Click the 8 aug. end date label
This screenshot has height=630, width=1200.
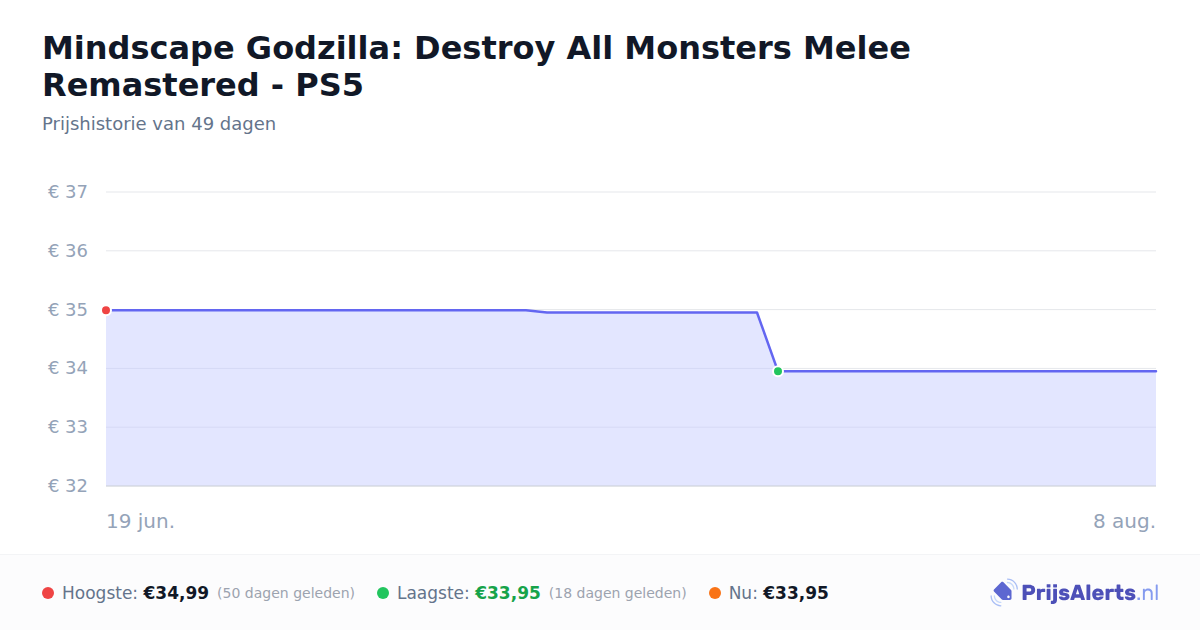point(1125,522)
